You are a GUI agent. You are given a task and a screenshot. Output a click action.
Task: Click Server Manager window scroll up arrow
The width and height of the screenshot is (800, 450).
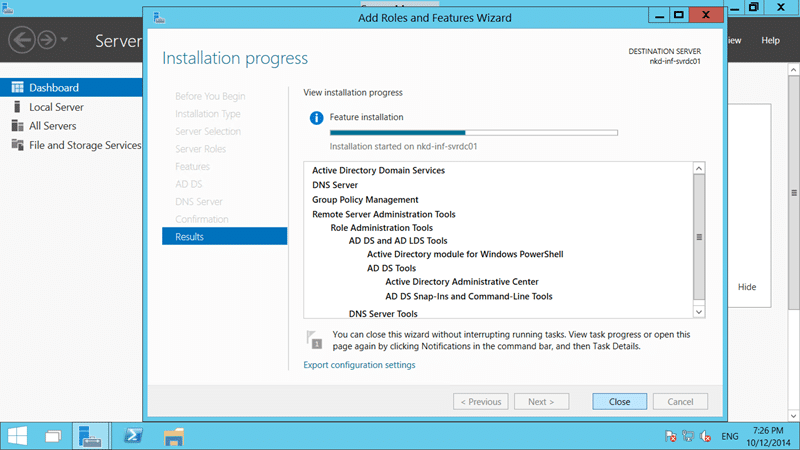click(793, 69)
